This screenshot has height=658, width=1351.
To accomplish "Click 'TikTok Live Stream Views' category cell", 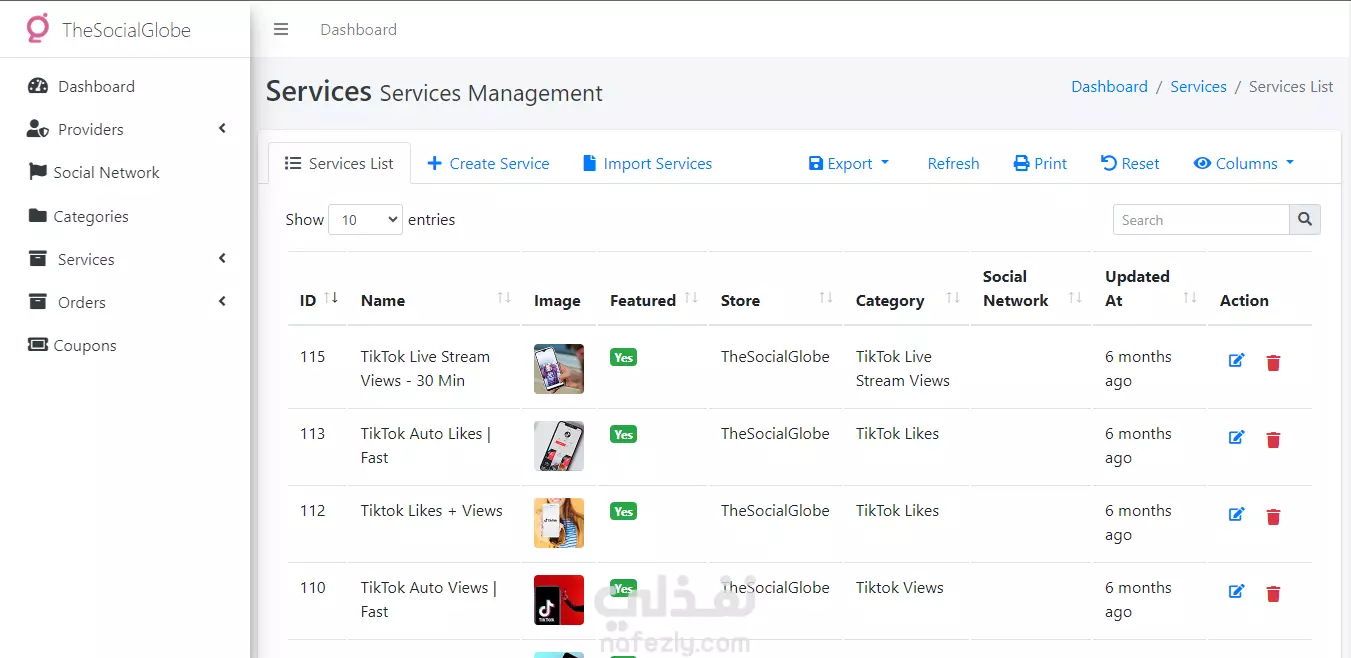I will (x=903, y=369).
